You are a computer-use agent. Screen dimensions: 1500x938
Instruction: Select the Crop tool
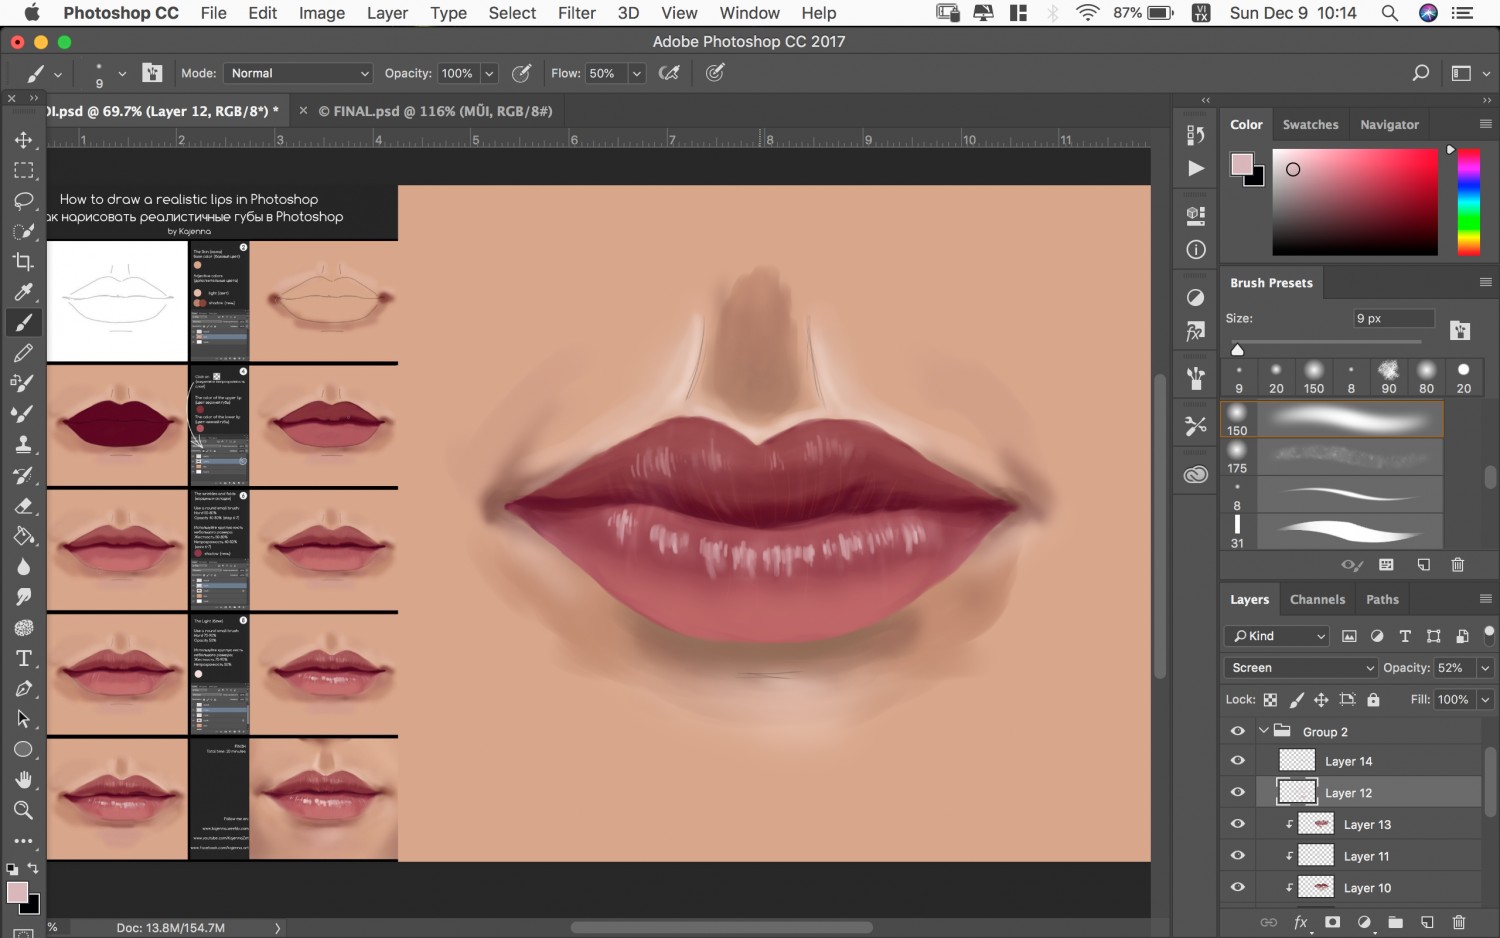click(x=24, y=262)
